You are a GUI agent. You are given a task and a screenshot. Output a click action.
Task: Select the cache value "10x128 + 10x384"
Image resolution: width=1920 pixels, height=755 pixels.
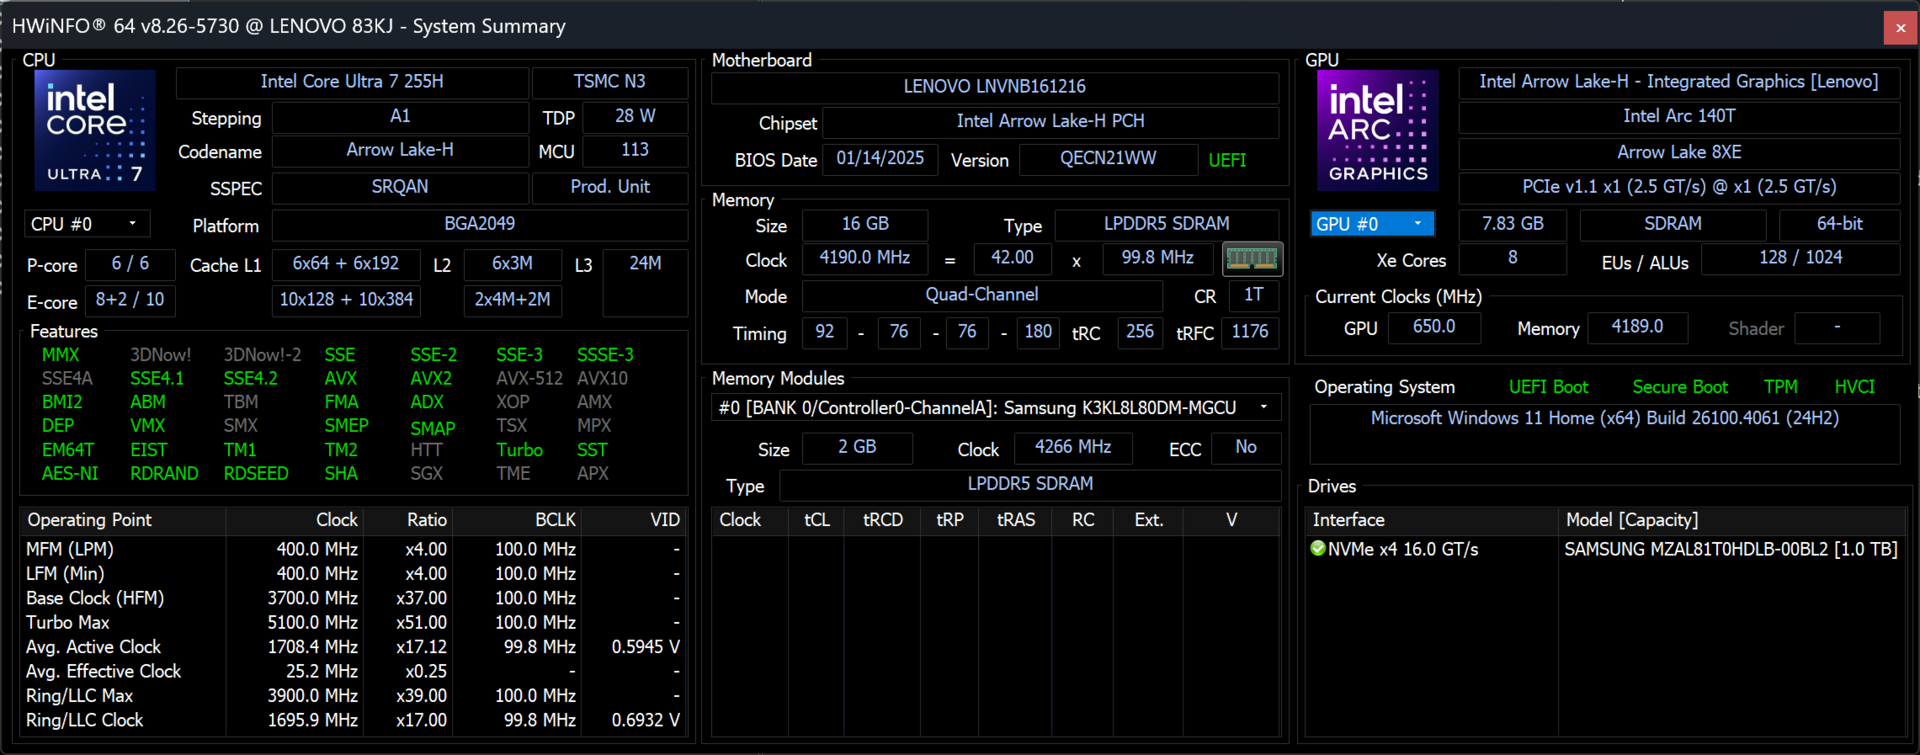pyautogui.click(x=346, y=300)
